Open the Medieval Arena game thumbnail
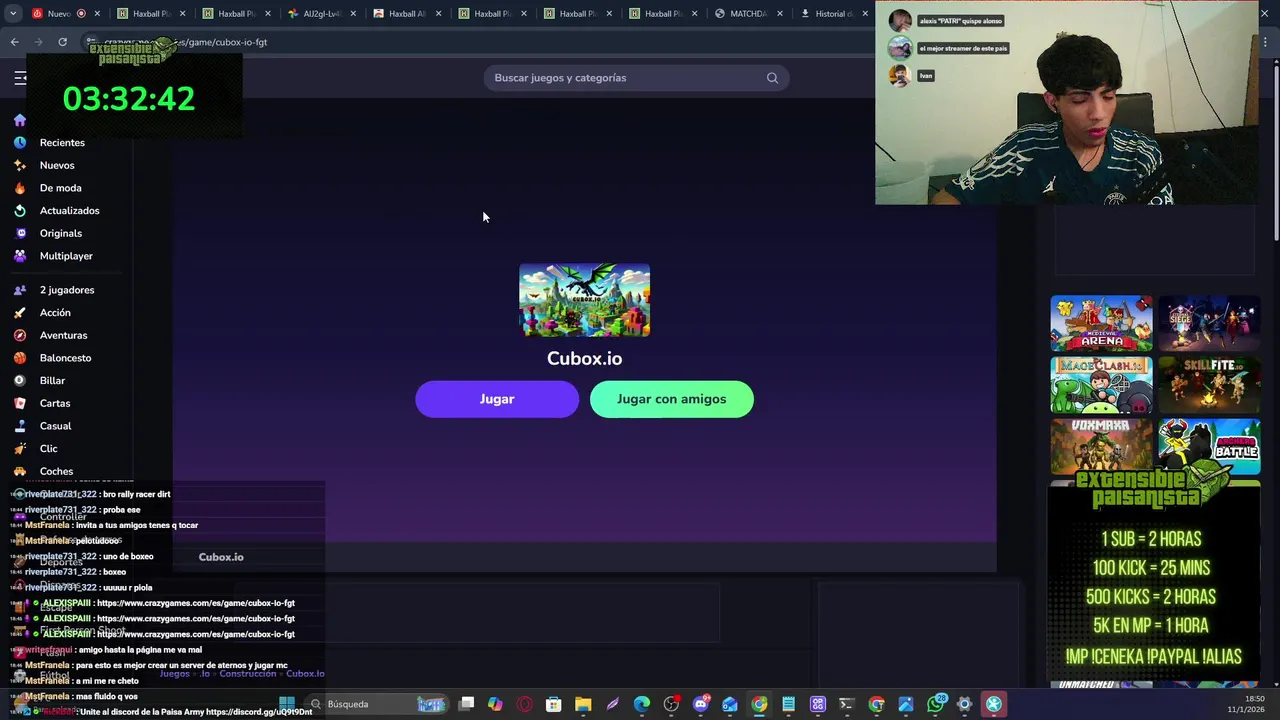1280x720 pixels. pyautogui.click(x=1101, y=323)
